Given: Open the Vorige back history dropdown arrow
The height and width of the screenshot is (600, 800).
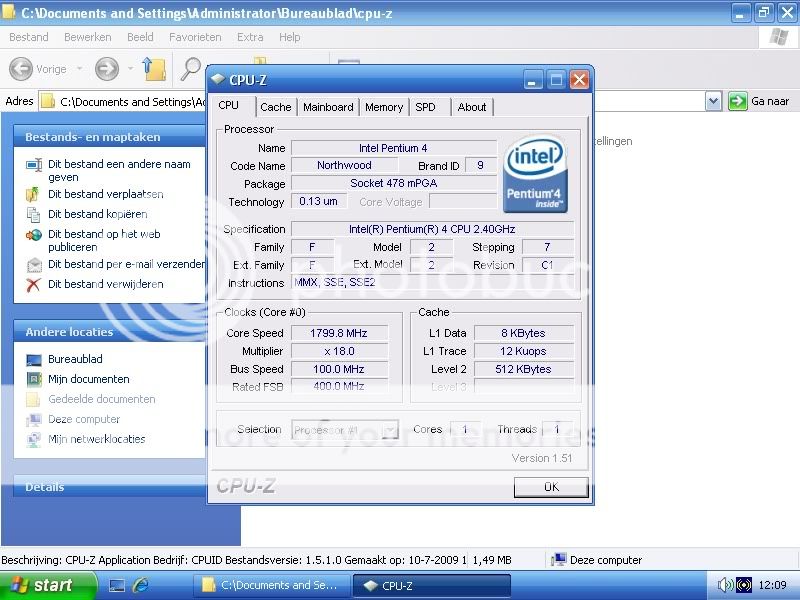Looking at the screenshot, I should click(80, 68).
